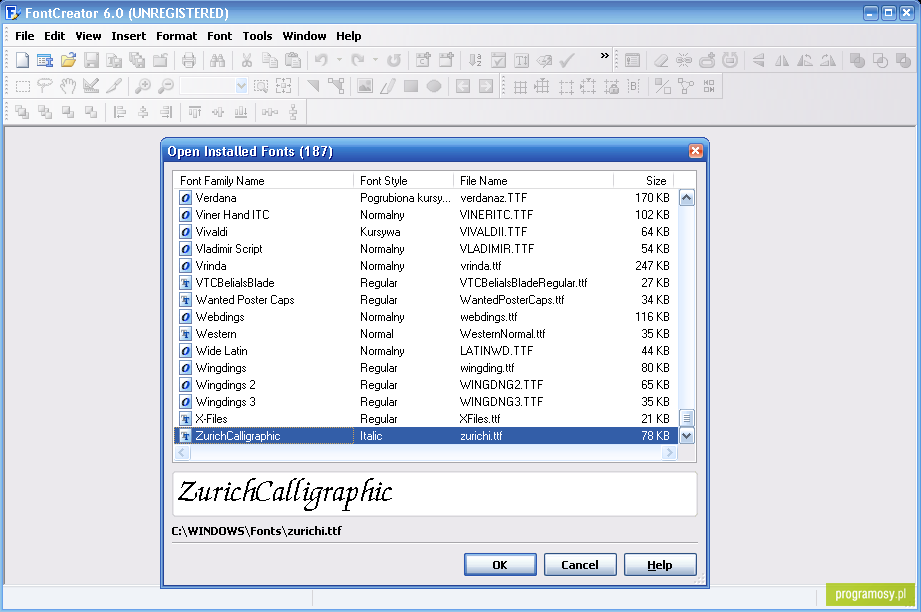
Task: Open the Insert menu
Action: point(129,36)
